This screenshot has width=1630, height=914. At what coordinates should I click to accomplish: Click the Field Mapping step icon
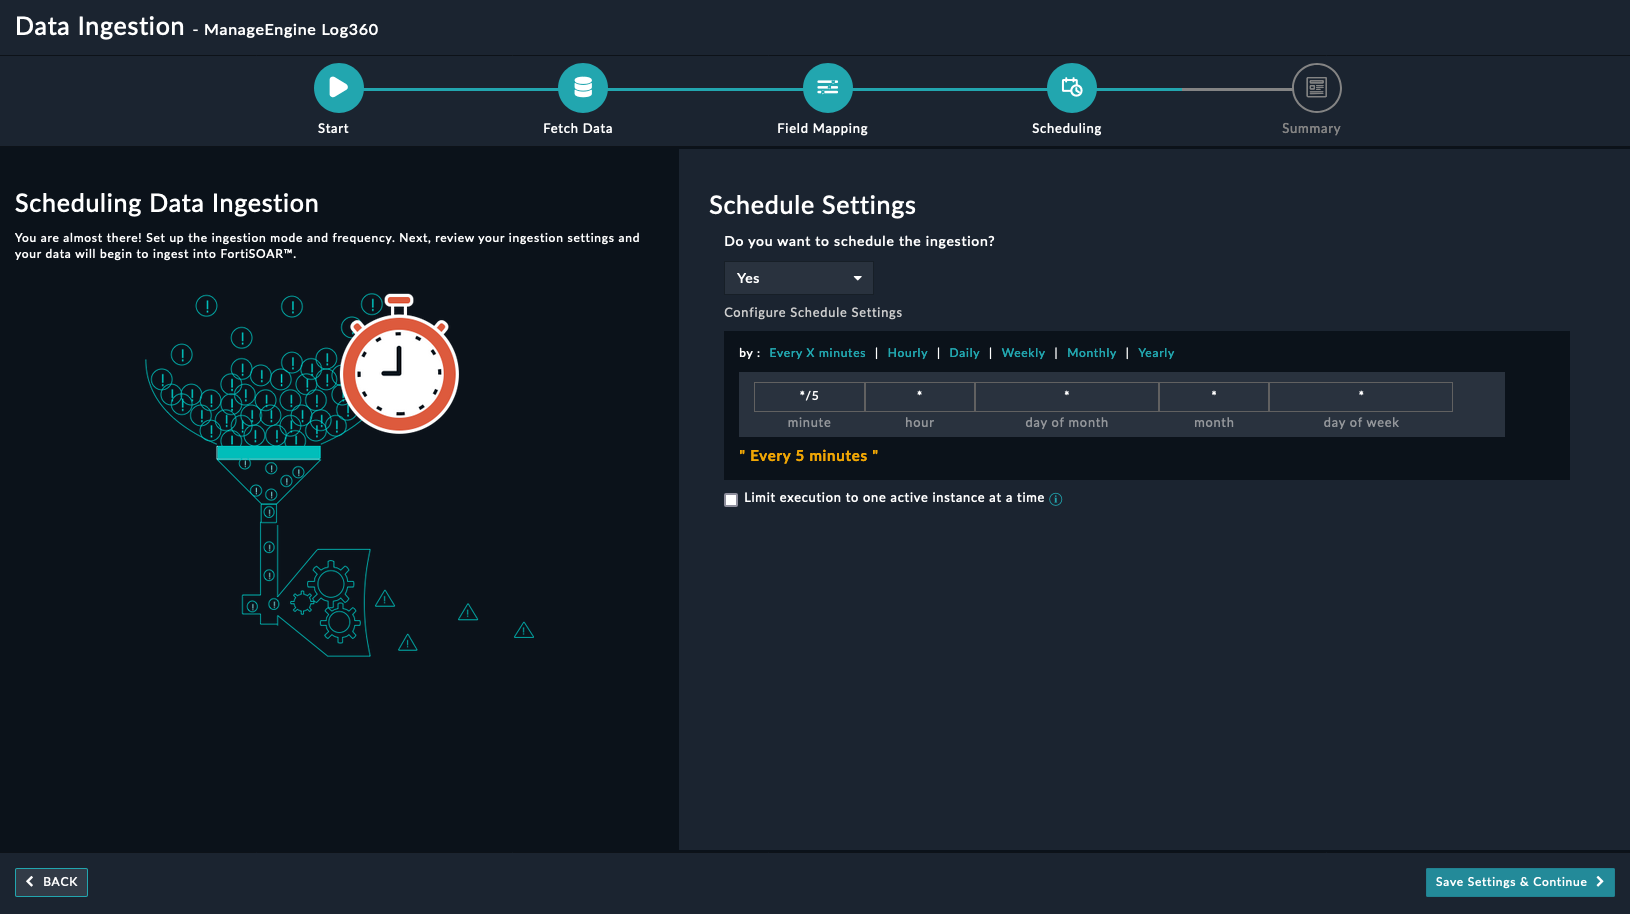click(x=827, y=87)
